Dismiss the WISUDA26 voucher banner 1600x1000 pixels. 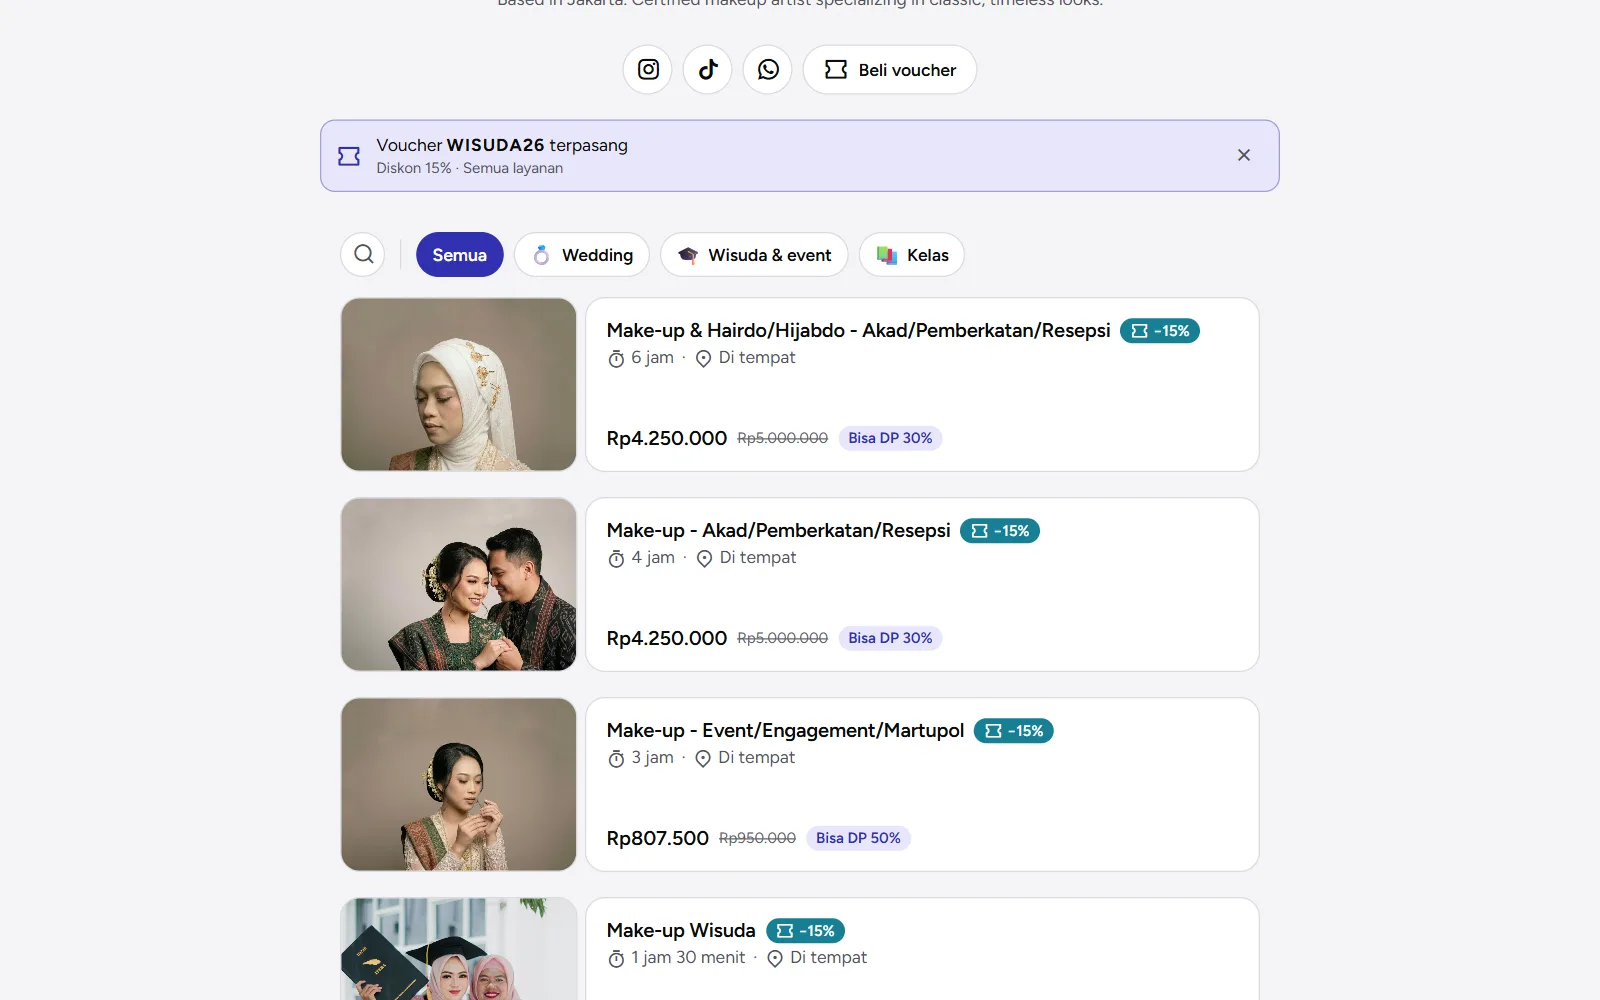click(1244, 155)
